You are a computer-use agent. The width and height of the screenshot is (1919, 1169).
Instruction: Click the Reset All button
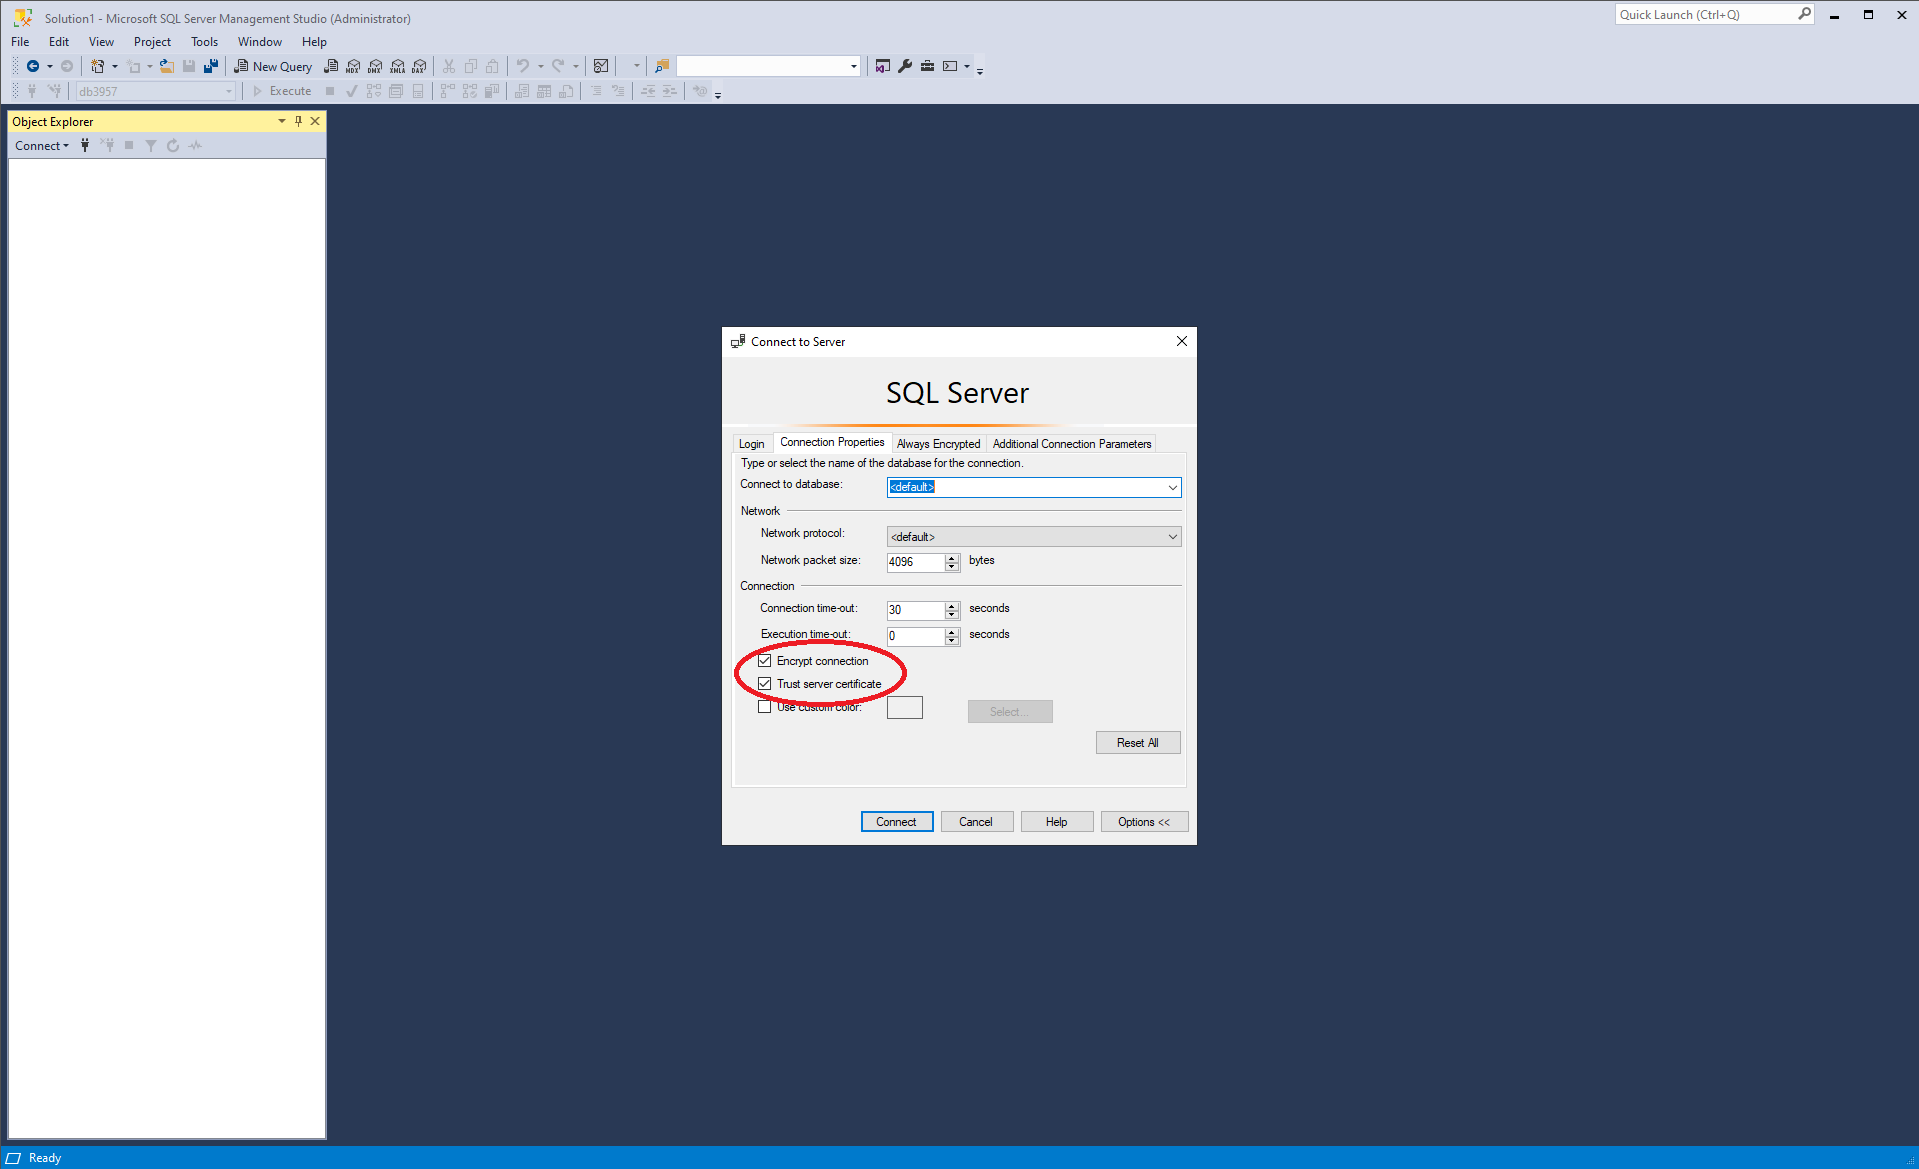pos(1138,743)
